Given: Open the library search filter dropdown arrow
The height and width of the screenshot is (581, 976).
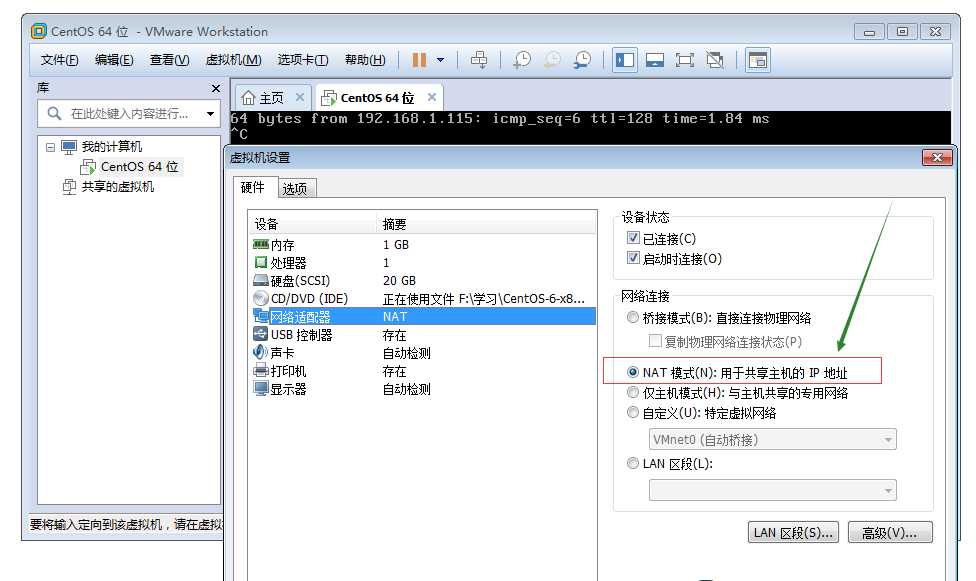Looking at the screenshot, I should (x=210, y=114).
